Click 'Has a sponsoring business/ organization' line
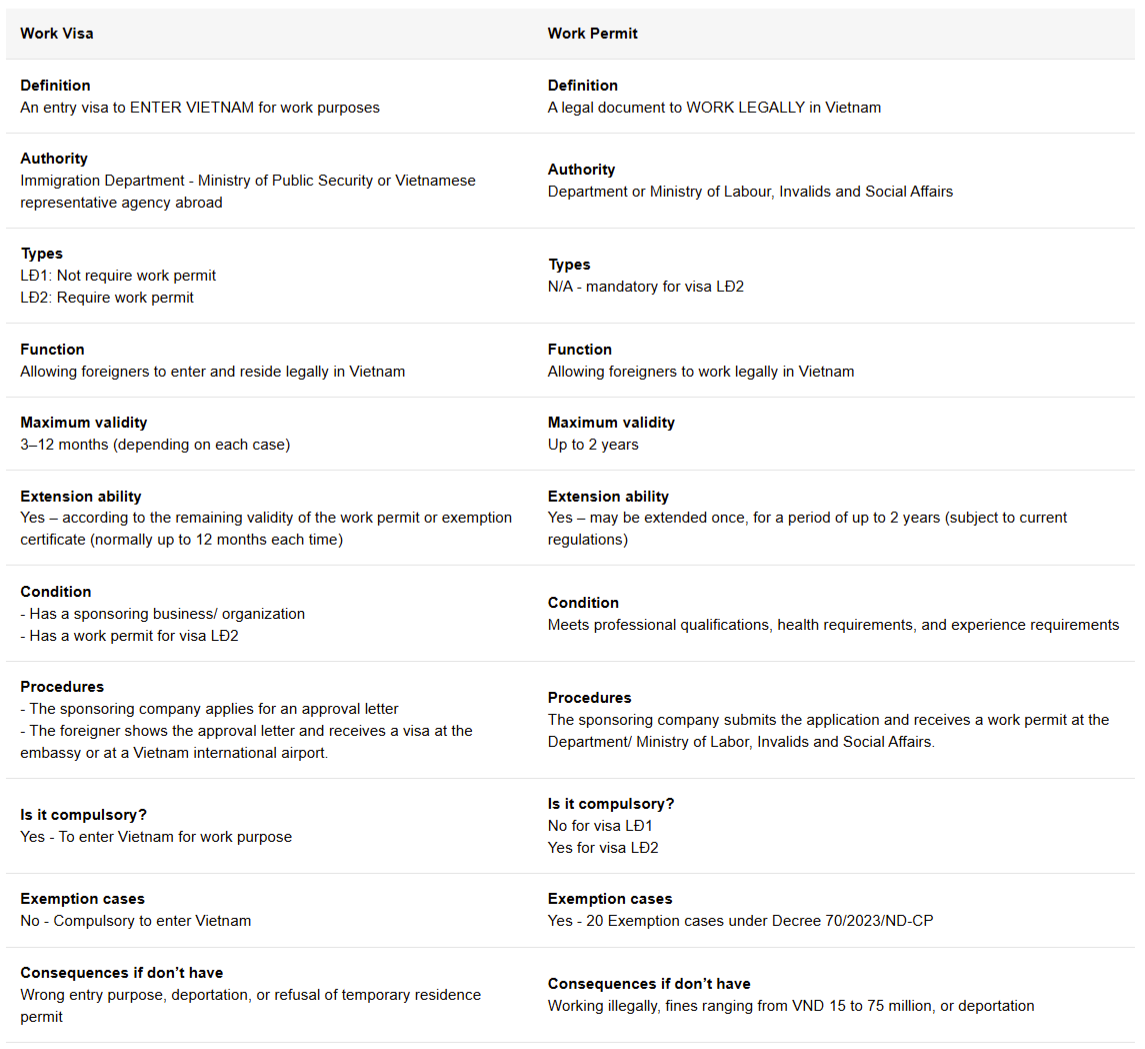 point(163,613)
